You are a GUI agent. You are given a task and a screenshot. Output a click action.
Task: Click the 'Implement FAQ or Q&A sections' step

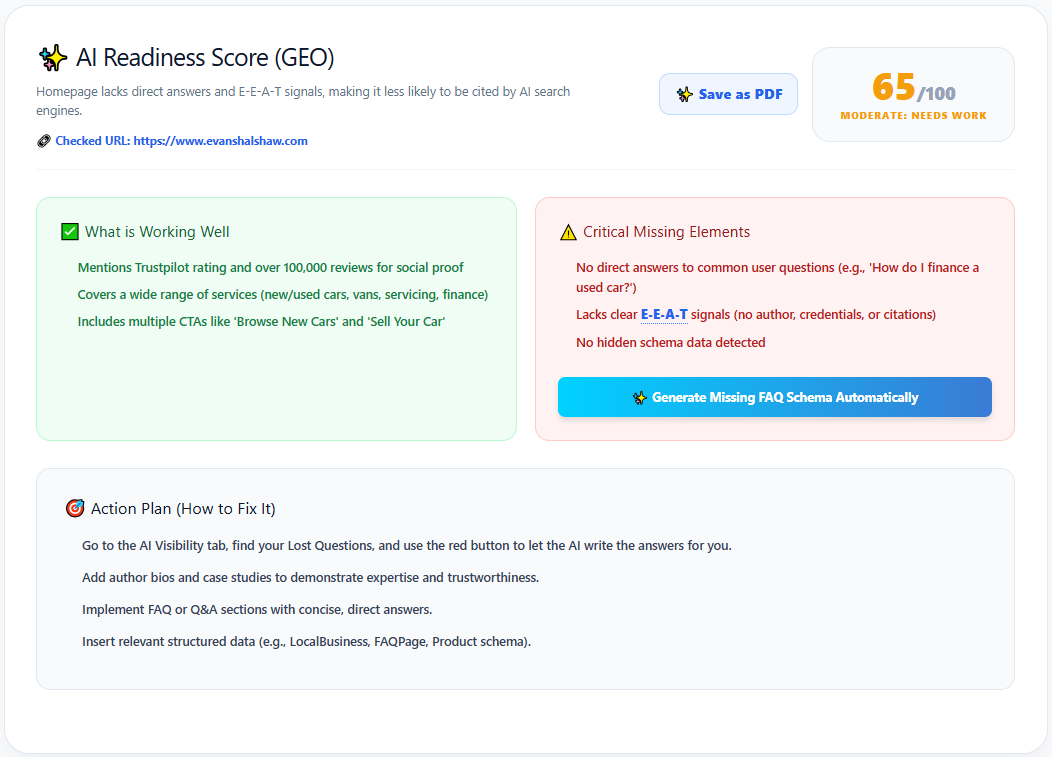(257, 609)
